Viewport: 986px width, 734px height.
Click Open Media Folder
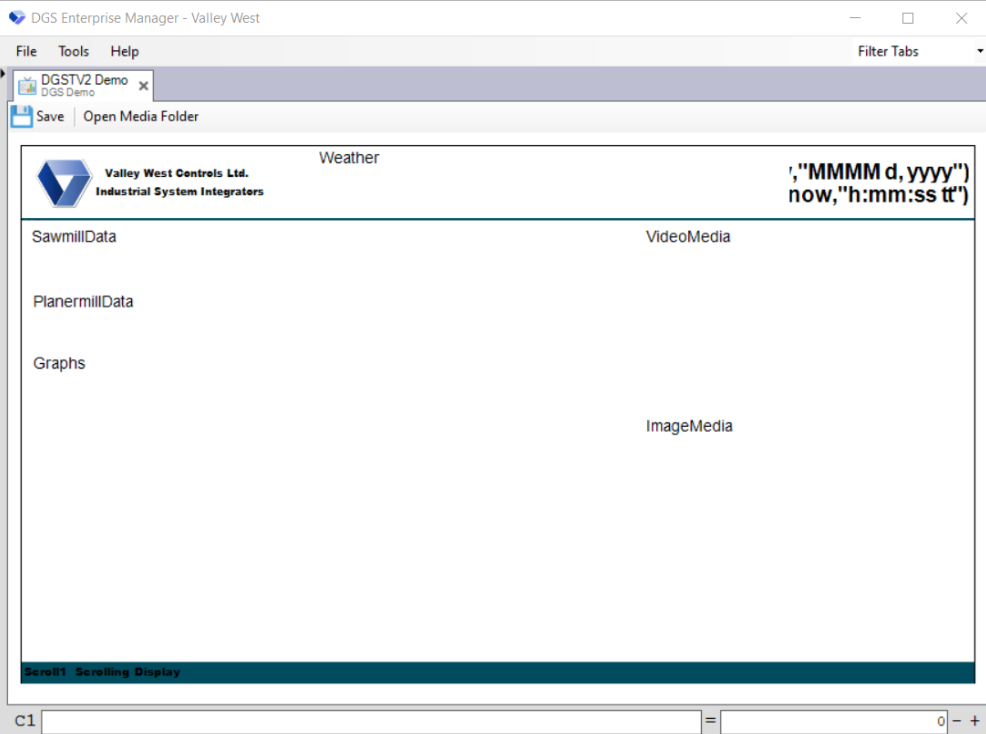(x=140, y=116)
